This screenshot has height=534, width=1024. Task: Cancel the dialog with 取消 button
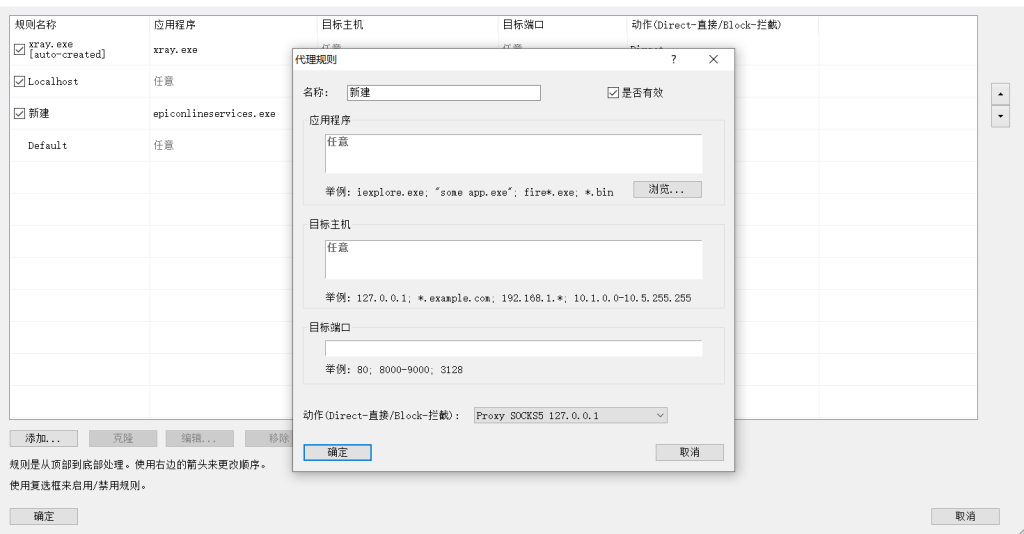pyautogui.click(x=690, y=452)
